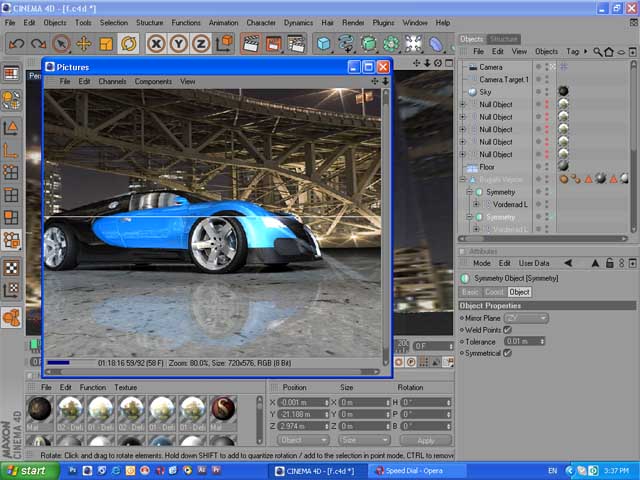Open Channels menu in Pictures window

[112, 81]
